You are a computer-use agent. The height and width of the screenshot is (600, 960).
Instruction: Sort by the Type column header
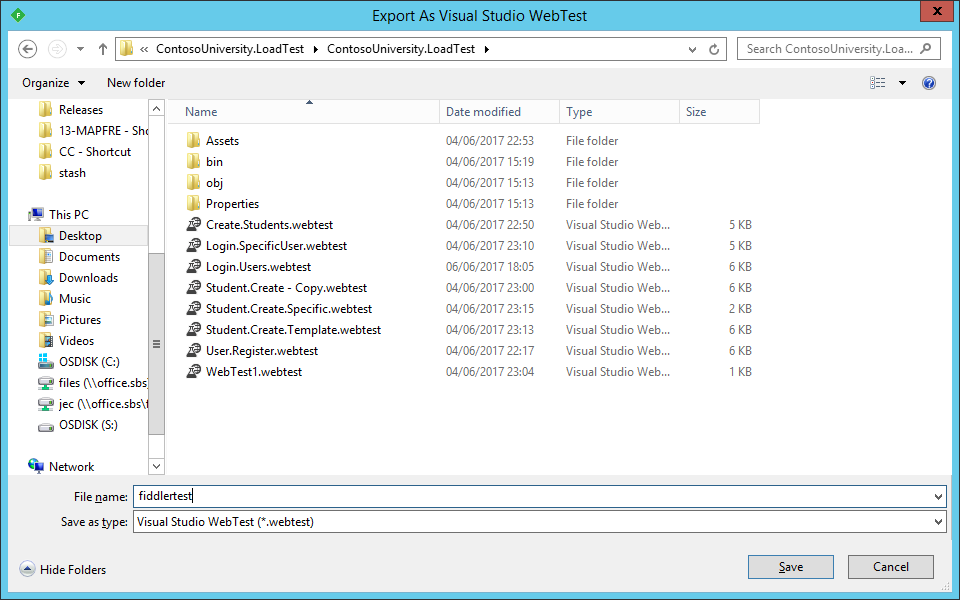click(x=619, y=112)
